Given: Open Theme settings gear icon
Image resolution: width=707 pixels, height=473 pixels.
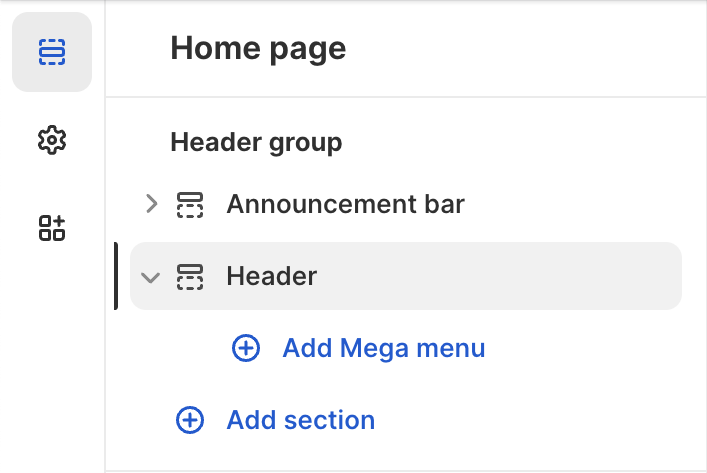Looking at the screenshot, I should click(x=51, y=140).
